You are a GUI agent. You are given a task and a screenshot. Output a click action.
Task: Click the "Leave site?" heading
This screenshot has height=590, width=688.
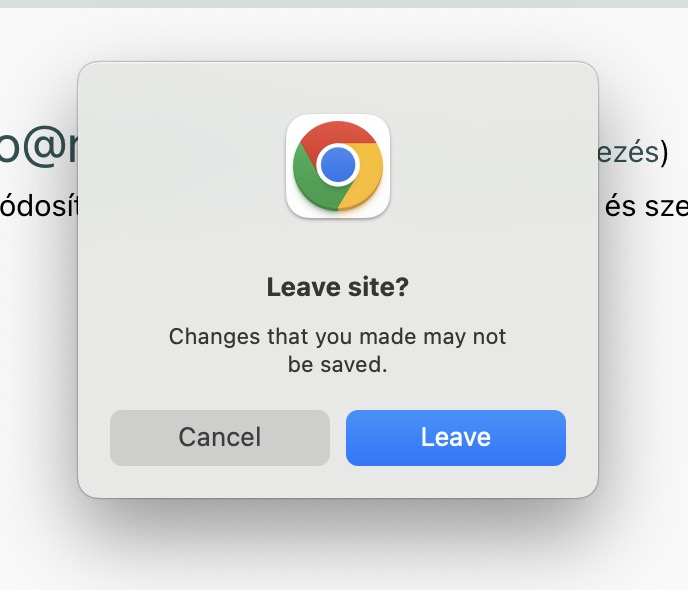(338, 287)
